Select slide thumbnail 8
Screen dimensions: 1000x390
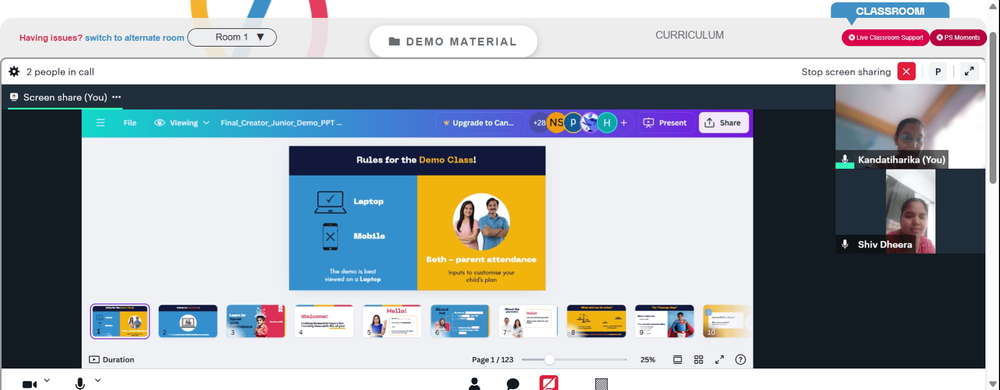tap(596, 321)
